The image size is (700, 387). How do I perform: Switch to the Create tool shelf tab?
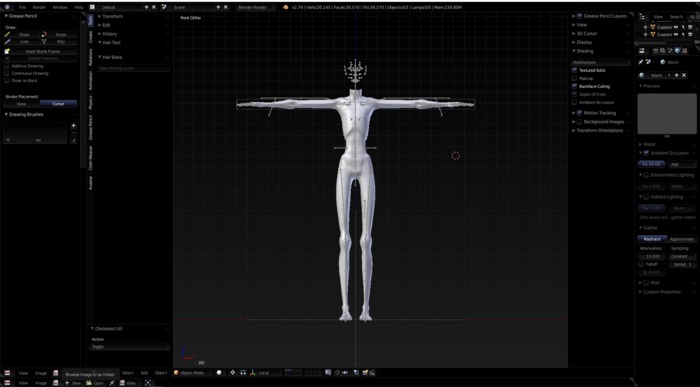tap(91, 37)
